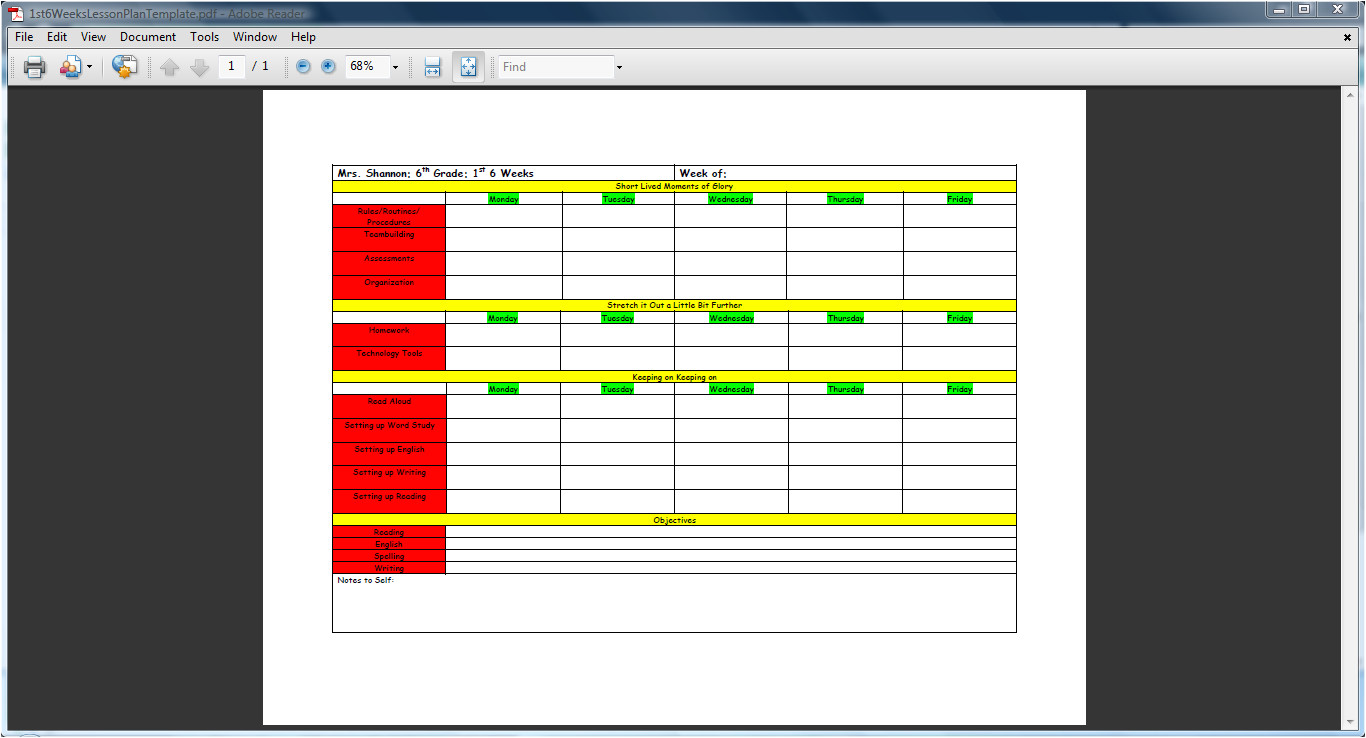This screenshot has width=1366, height=738.
Task: Click the Zoom Out minus icon
Action: point(303,67)
